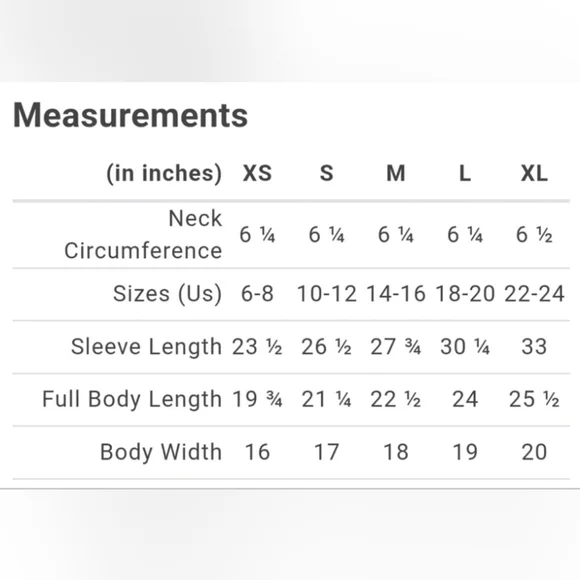The width and height of the screenshot is (580, 580).
Task: Click the Full Body Length row label
Action: tap(132, 399)
